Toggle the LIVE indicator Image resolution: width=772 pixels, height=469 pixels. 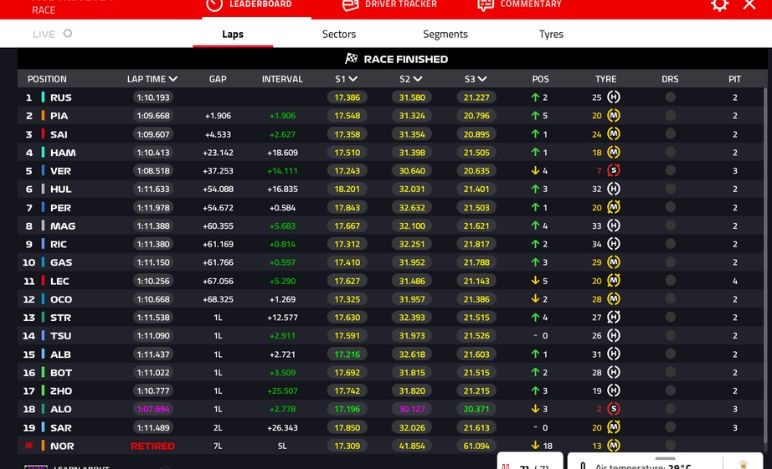[x=67, y=34]
